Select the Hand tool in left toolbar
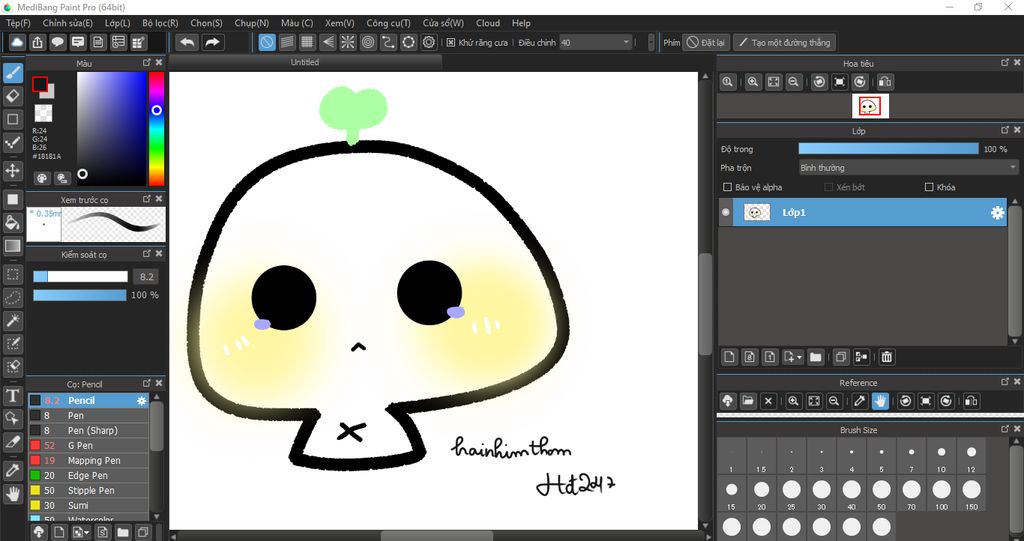The image size is (1024, 541). coord(13,493)
